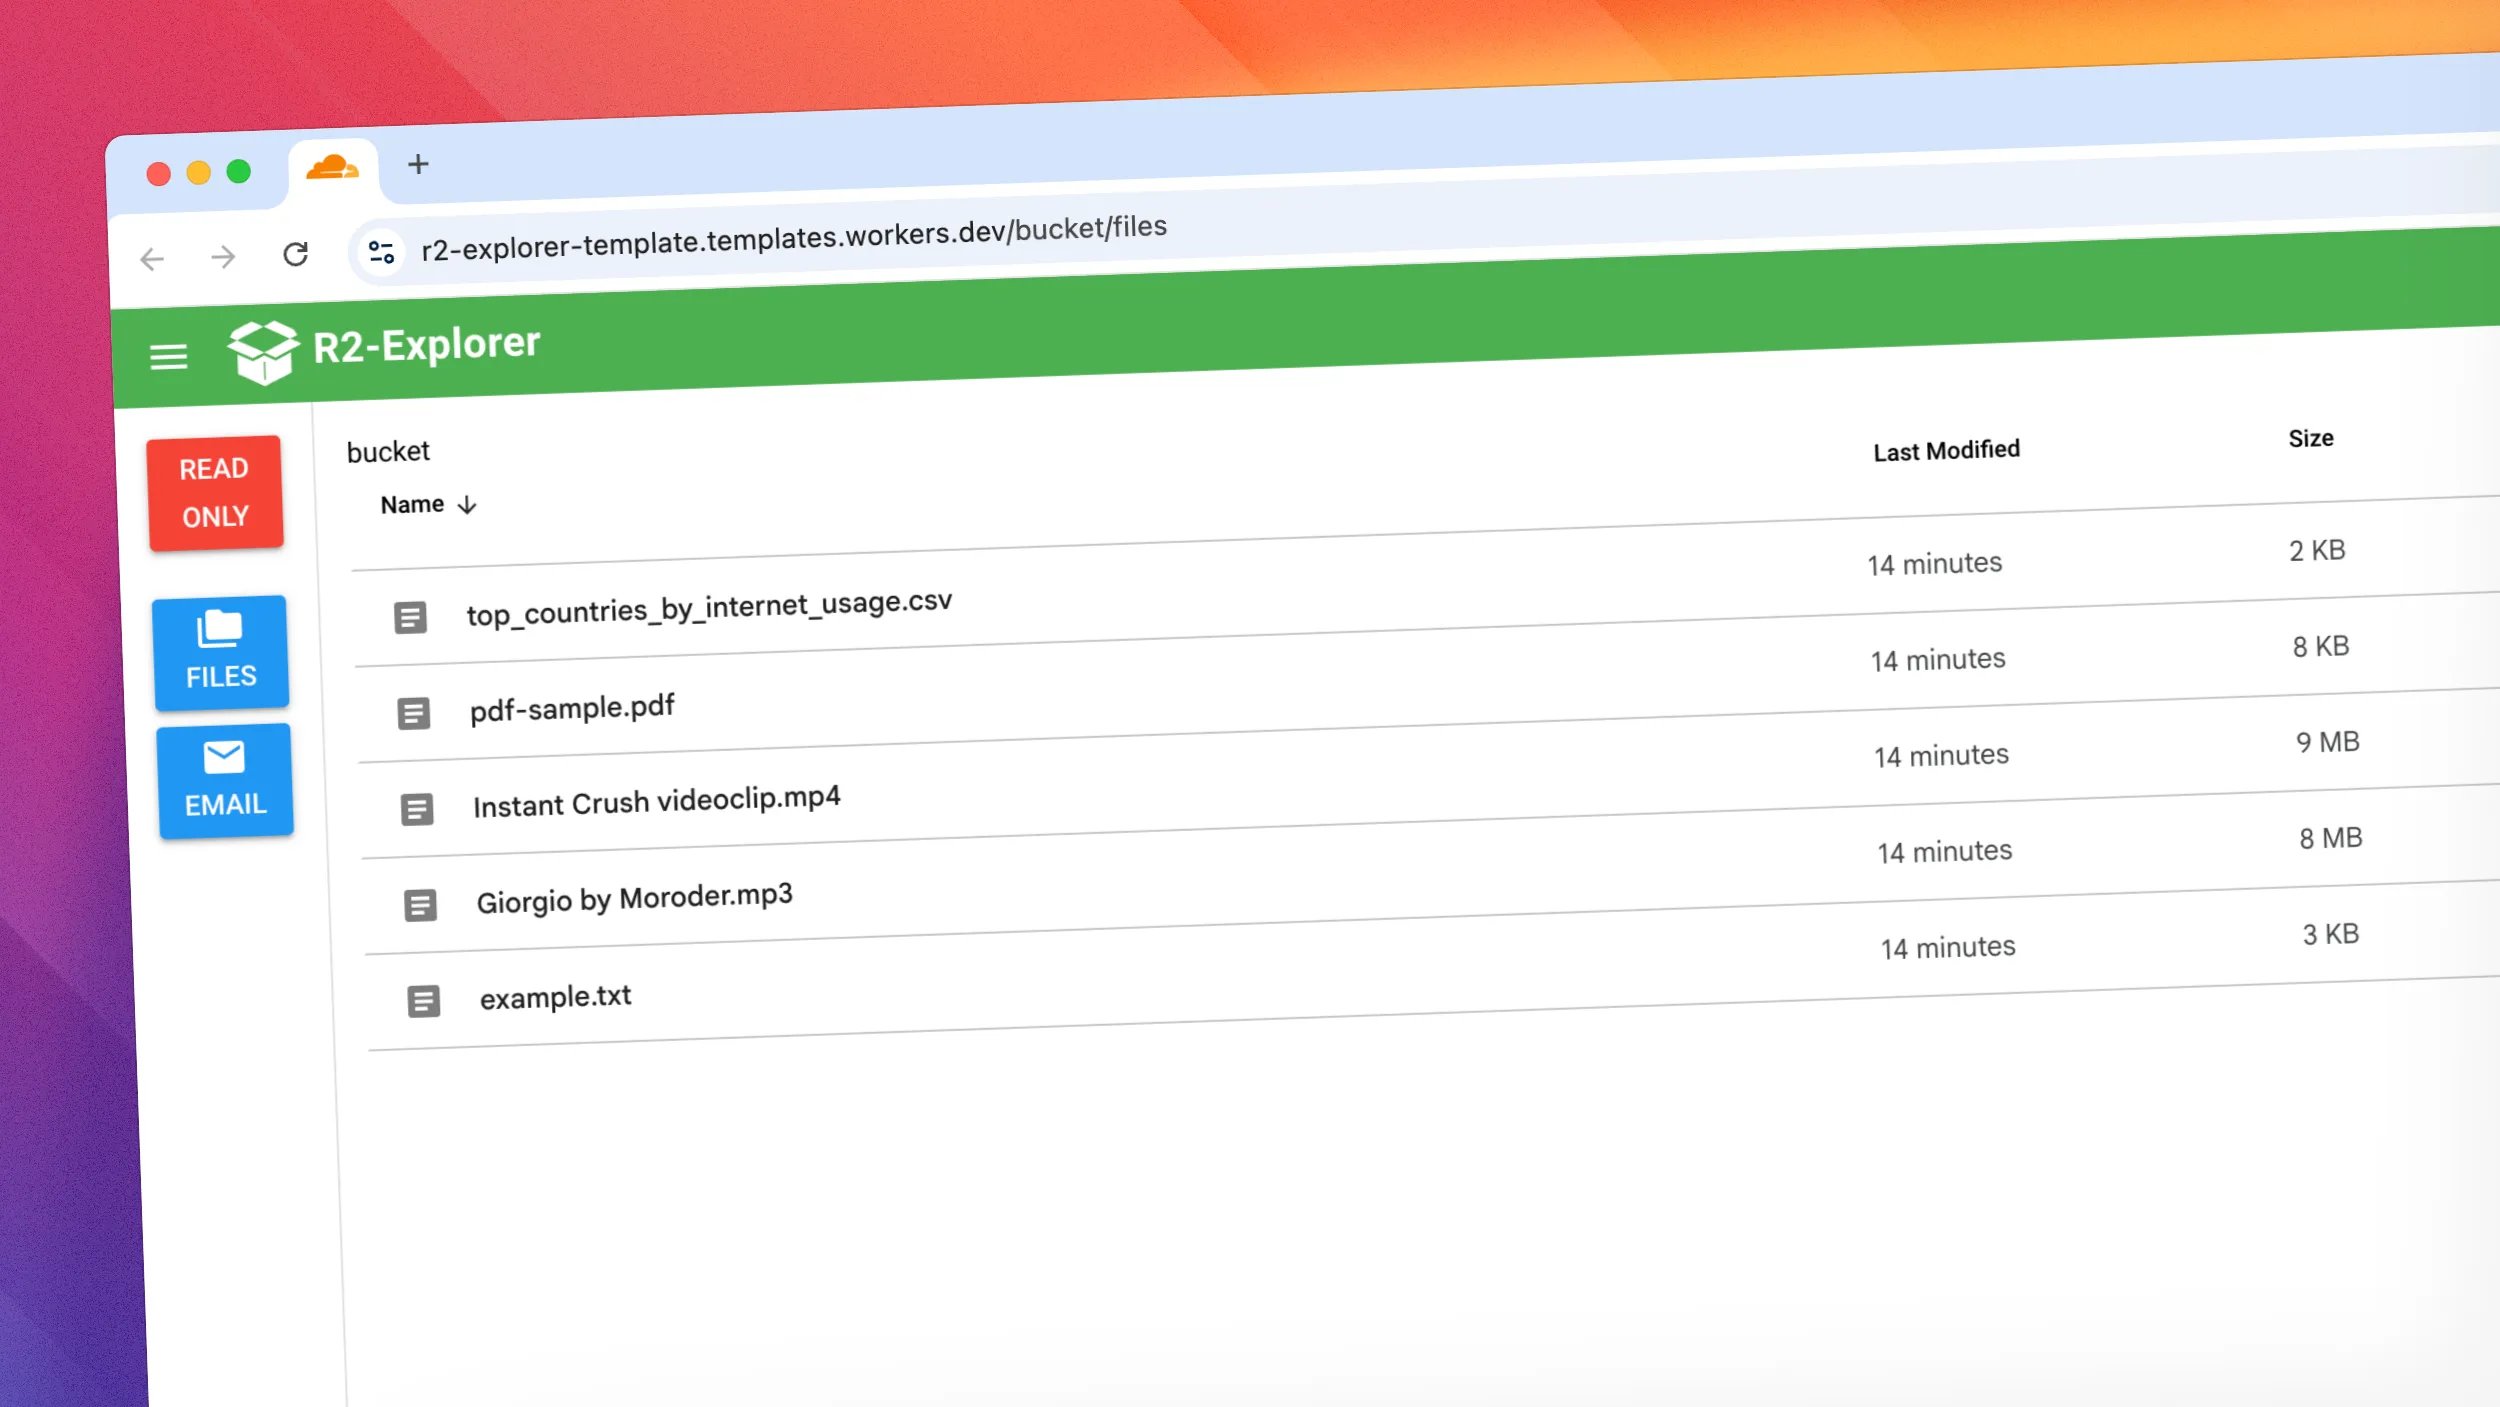
Task: Click the 3 KB size cell
Action: coord(2331,934)
